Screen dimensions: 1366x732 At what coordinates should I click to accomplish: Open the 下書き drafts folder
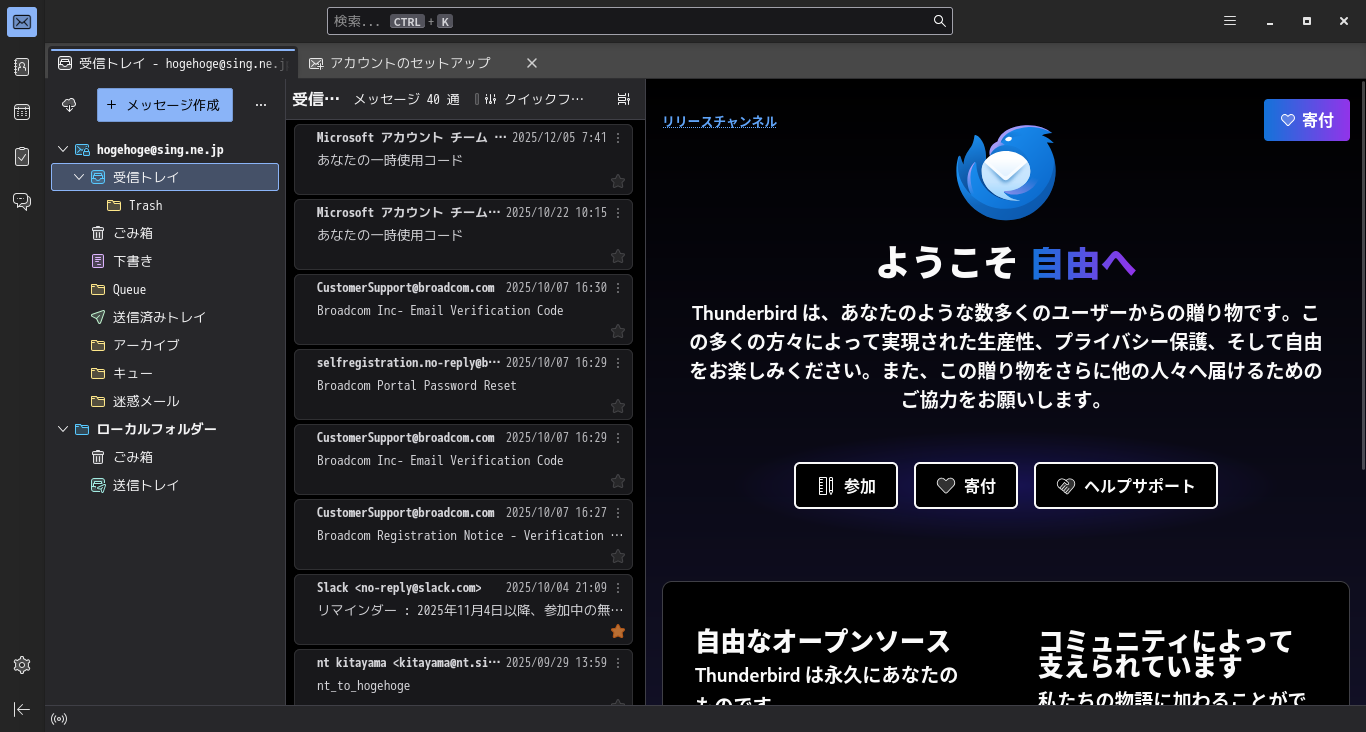[x=165, y=261]
